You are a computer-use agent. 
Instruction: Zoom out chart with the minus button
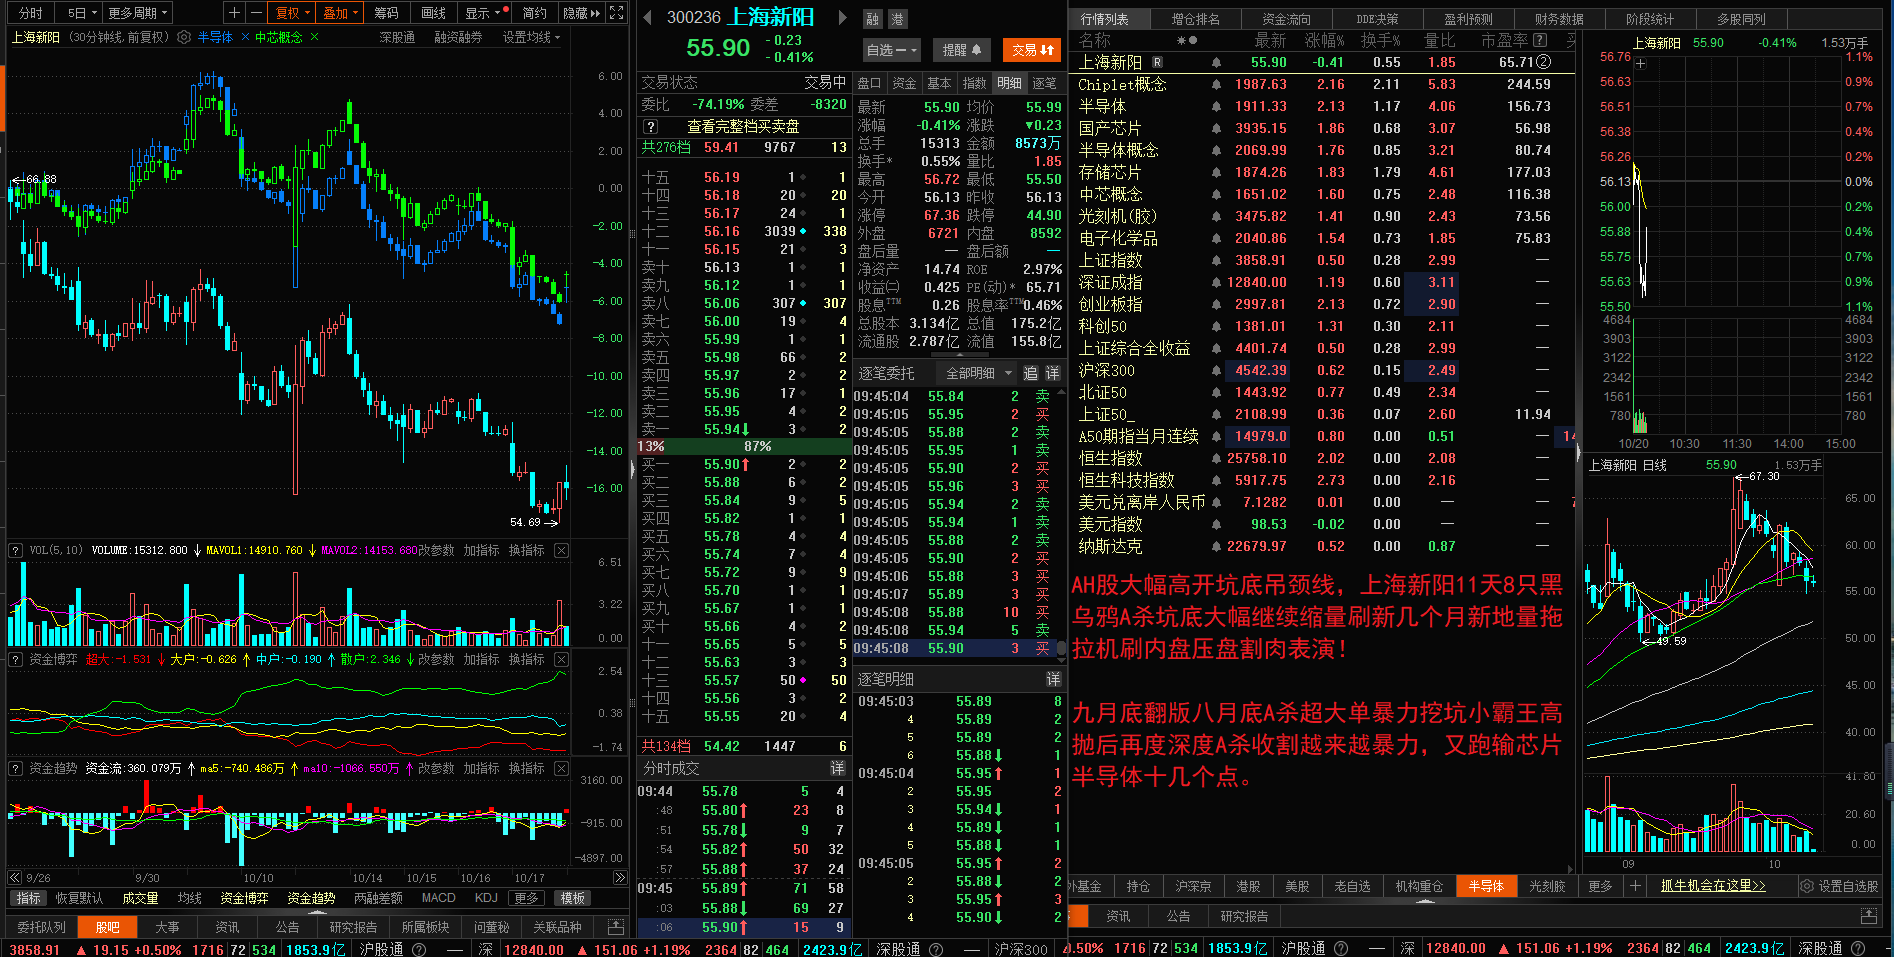coord(256,13)
